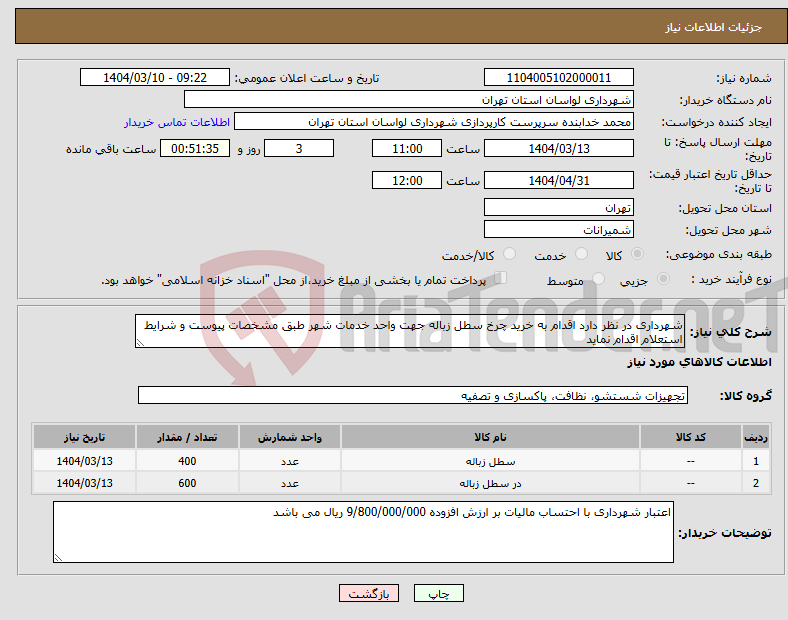Click the کد کالا column header
Image resolution: width=788 pixels, height=620 pixels.
[691, 437]
